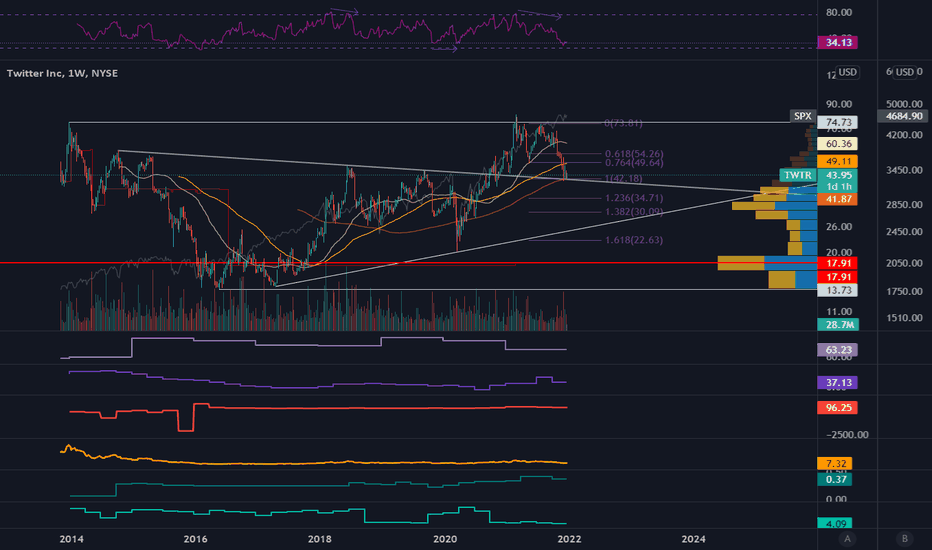Screen dimensions: 932x550
Task: Click the 4200.00 tick on the SPX scale
Action: [904, 135]
